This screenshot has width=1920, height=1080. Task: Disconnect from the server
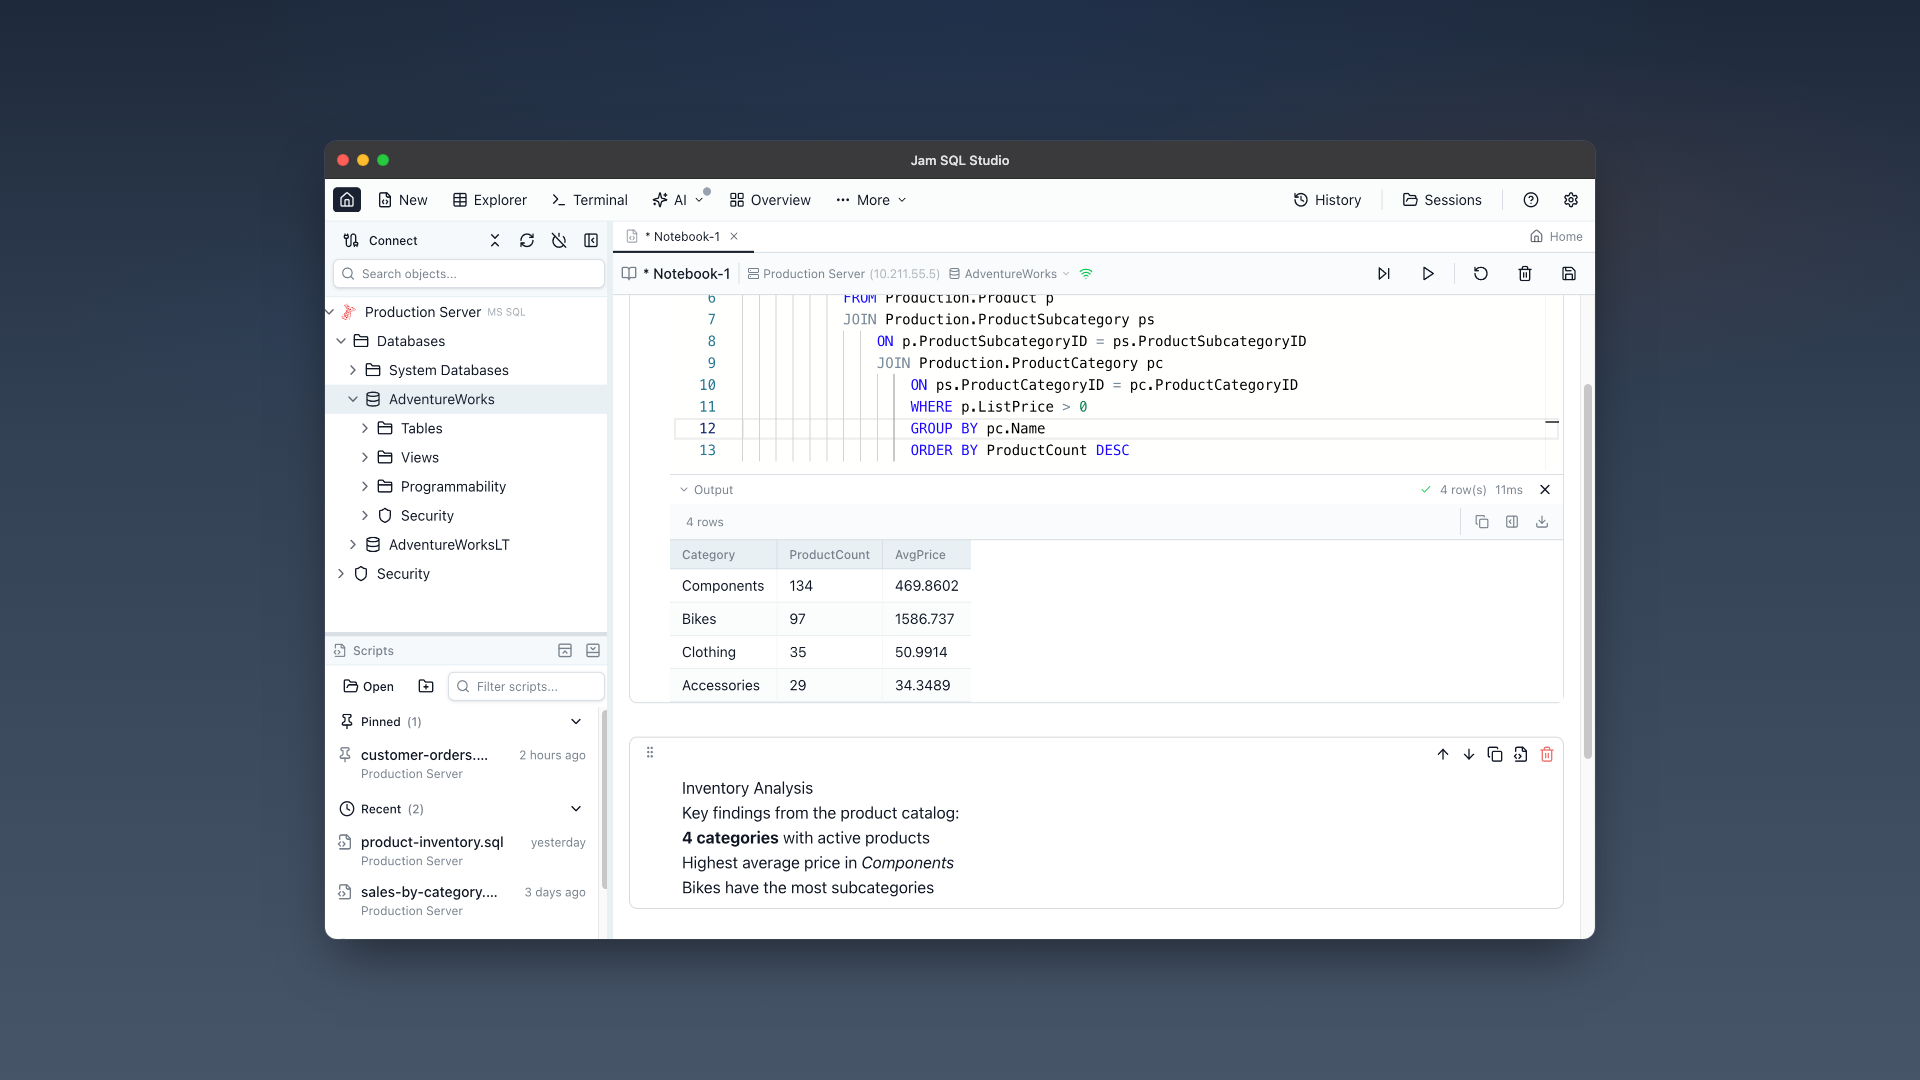559,240
